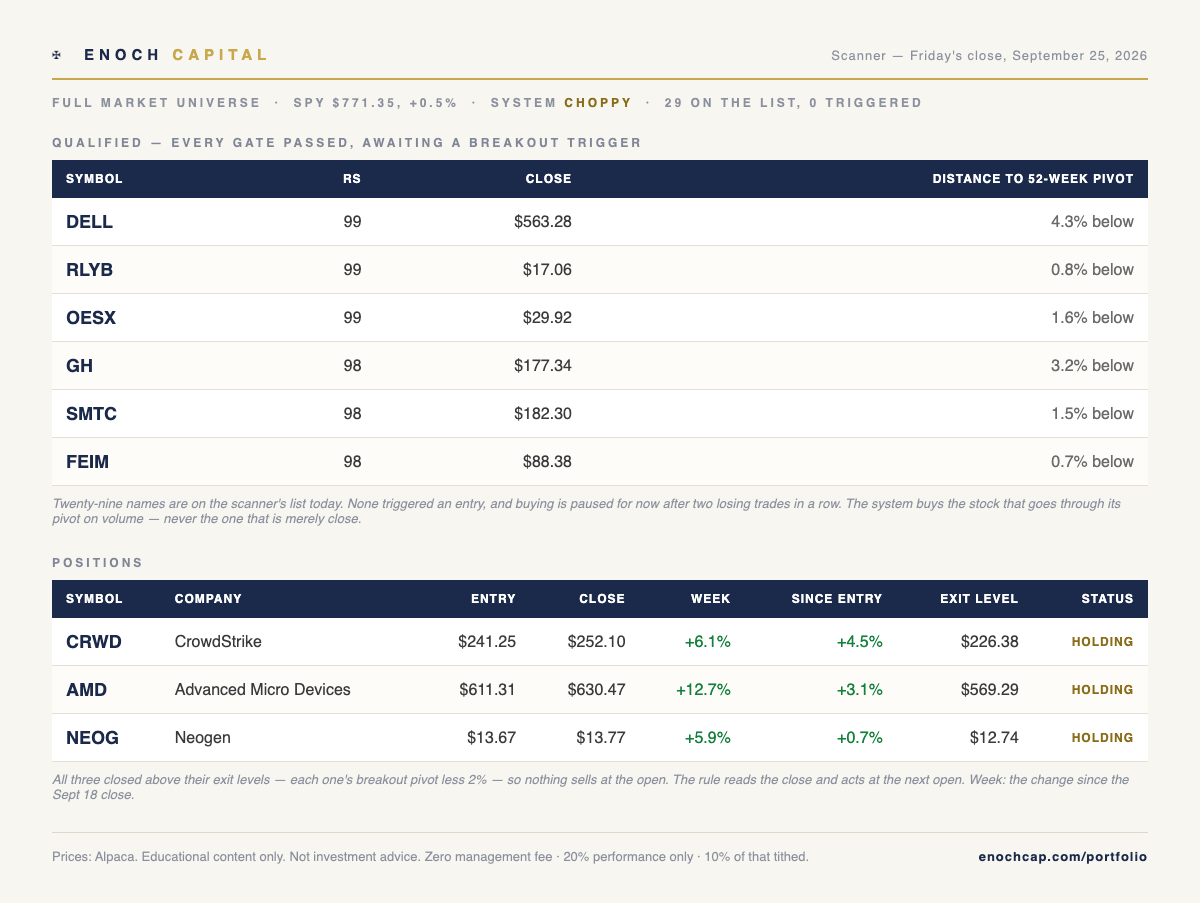
Task: Select the GH symbol cell
Action: (x=79, y=366)
